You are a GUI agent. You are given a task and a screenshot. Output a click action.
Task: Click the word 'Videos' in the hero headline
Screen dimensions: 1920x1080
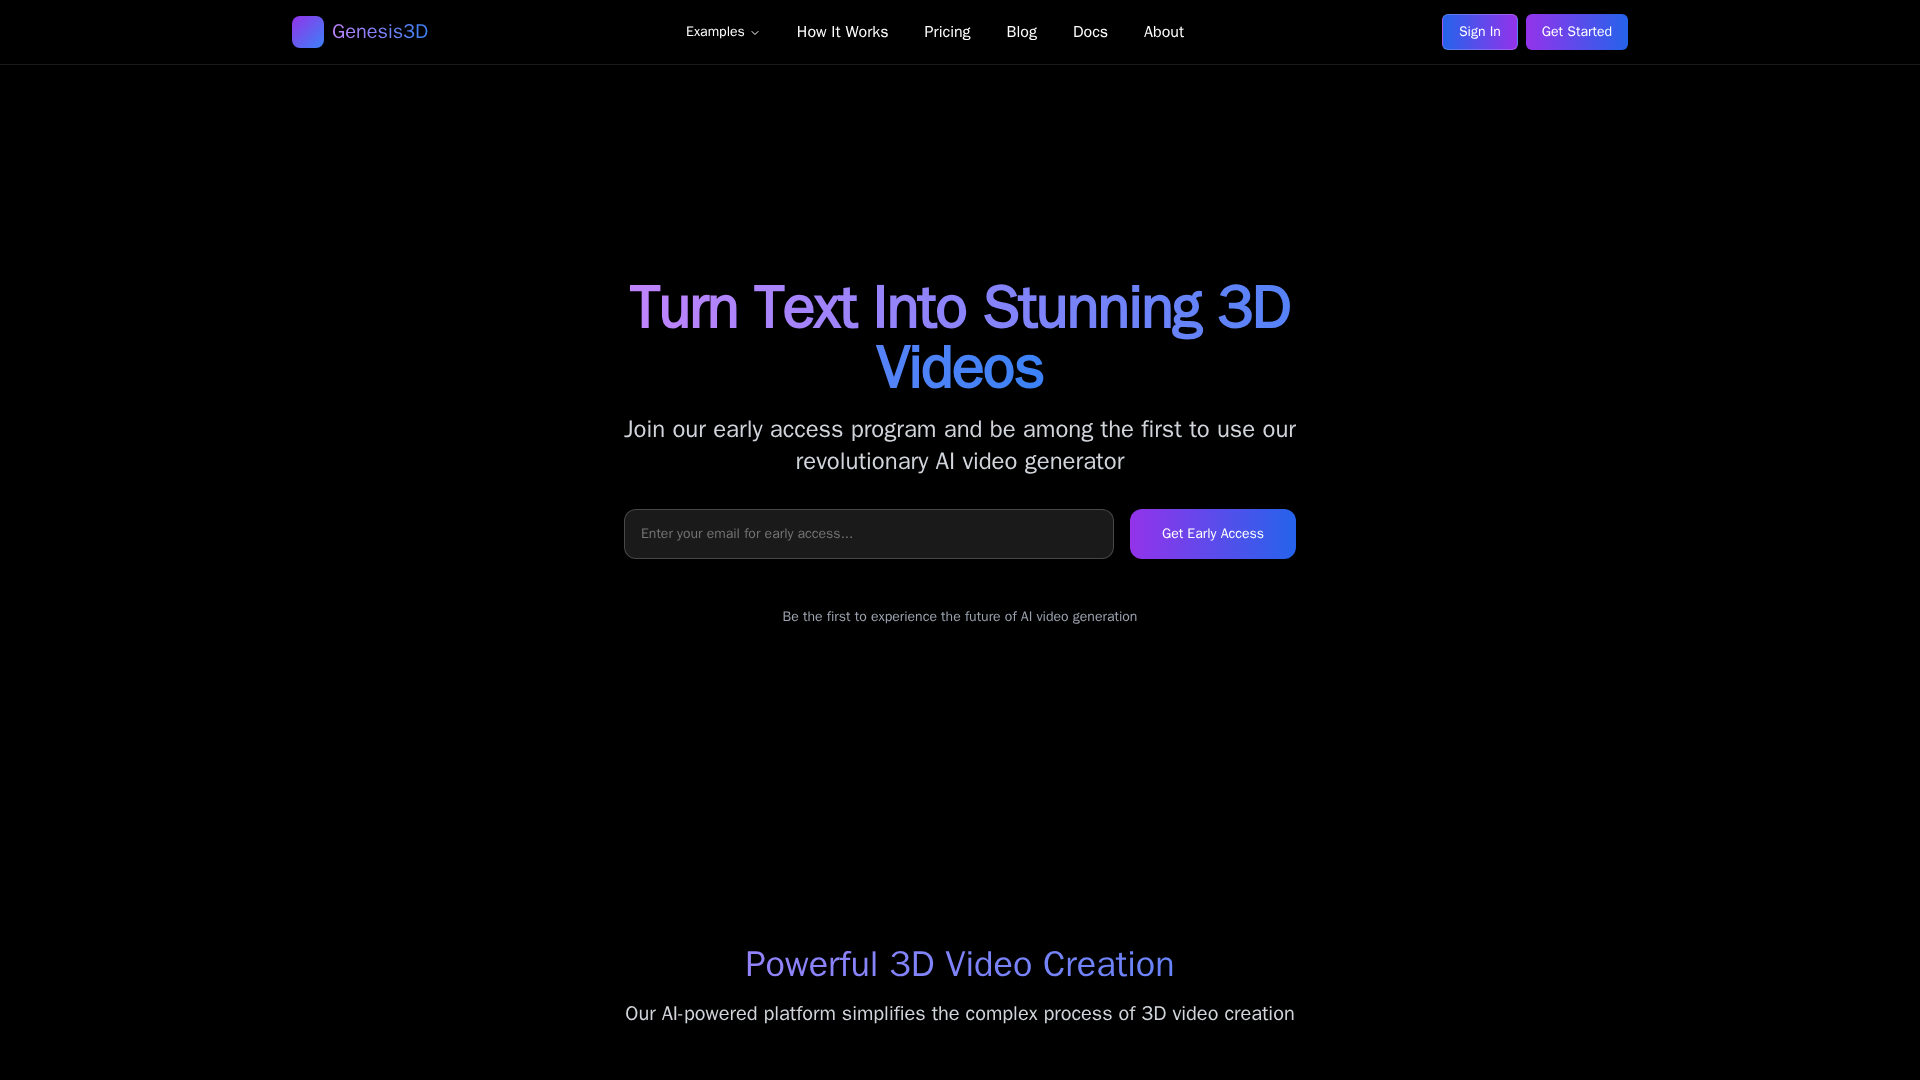click(x=959, y=368)
